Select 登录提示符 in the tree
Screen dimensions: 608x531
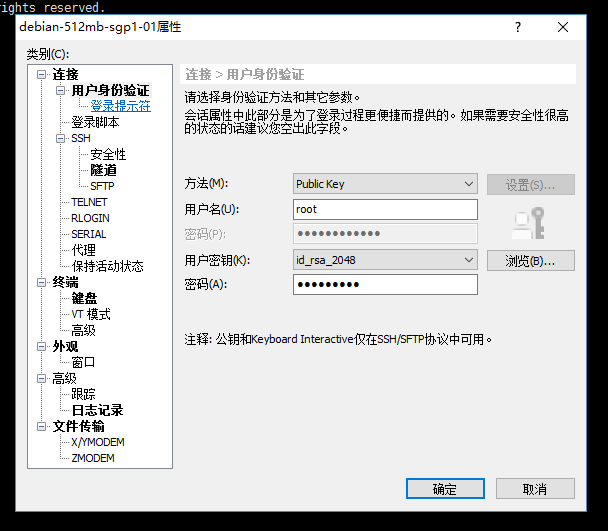120,106
